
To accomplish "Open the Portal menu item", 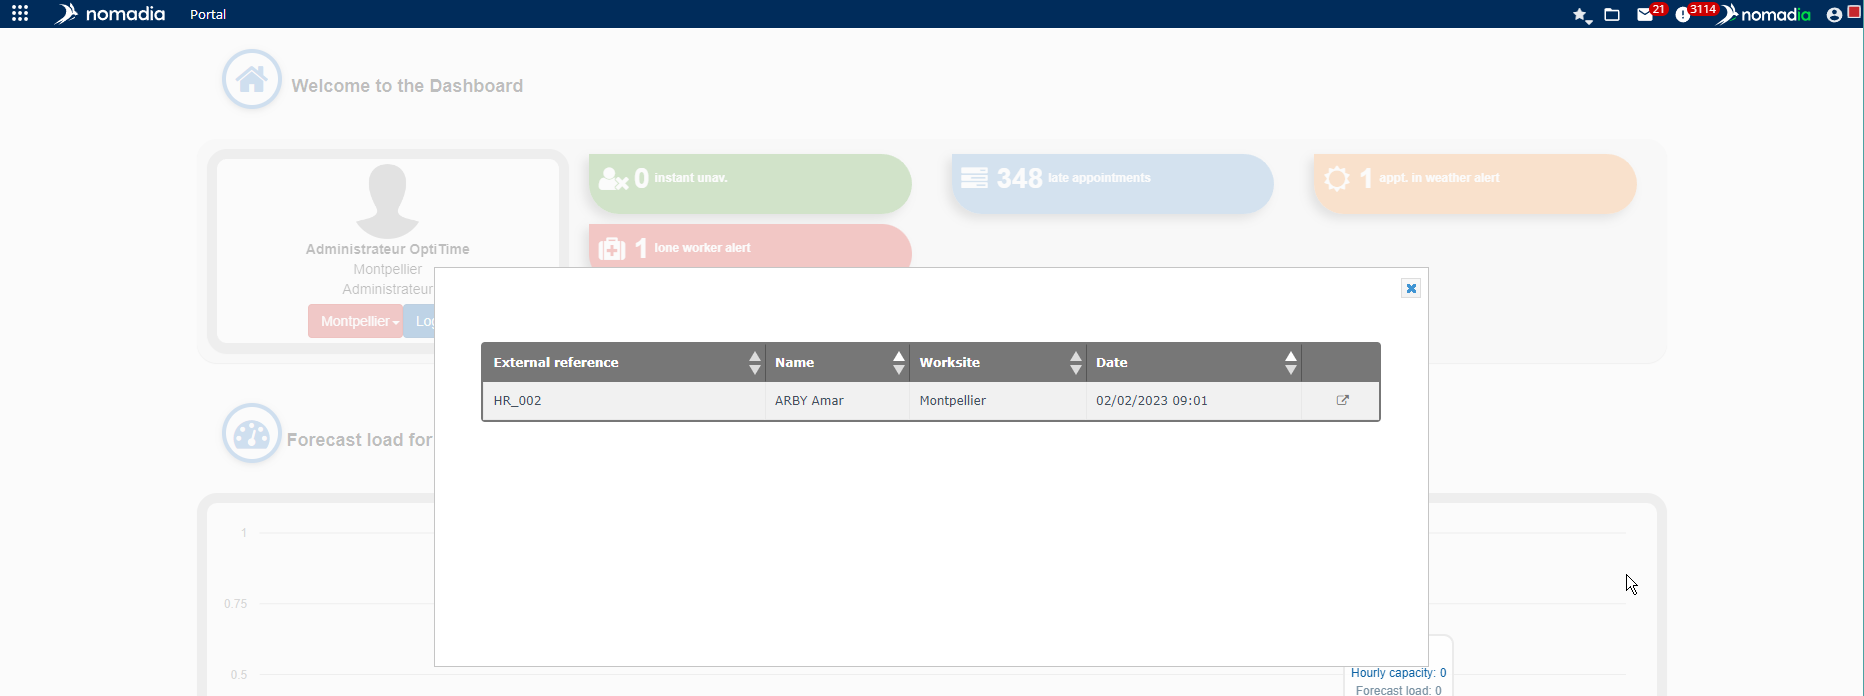I will click(x=208, y=15).
